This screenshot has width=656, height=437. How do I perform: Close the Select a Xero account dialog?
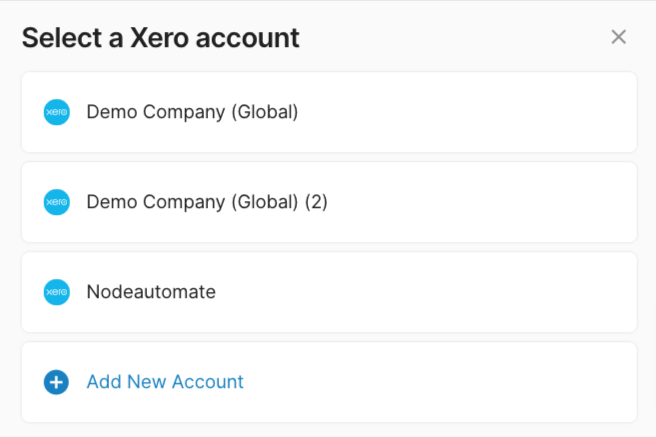coord(618,38)
